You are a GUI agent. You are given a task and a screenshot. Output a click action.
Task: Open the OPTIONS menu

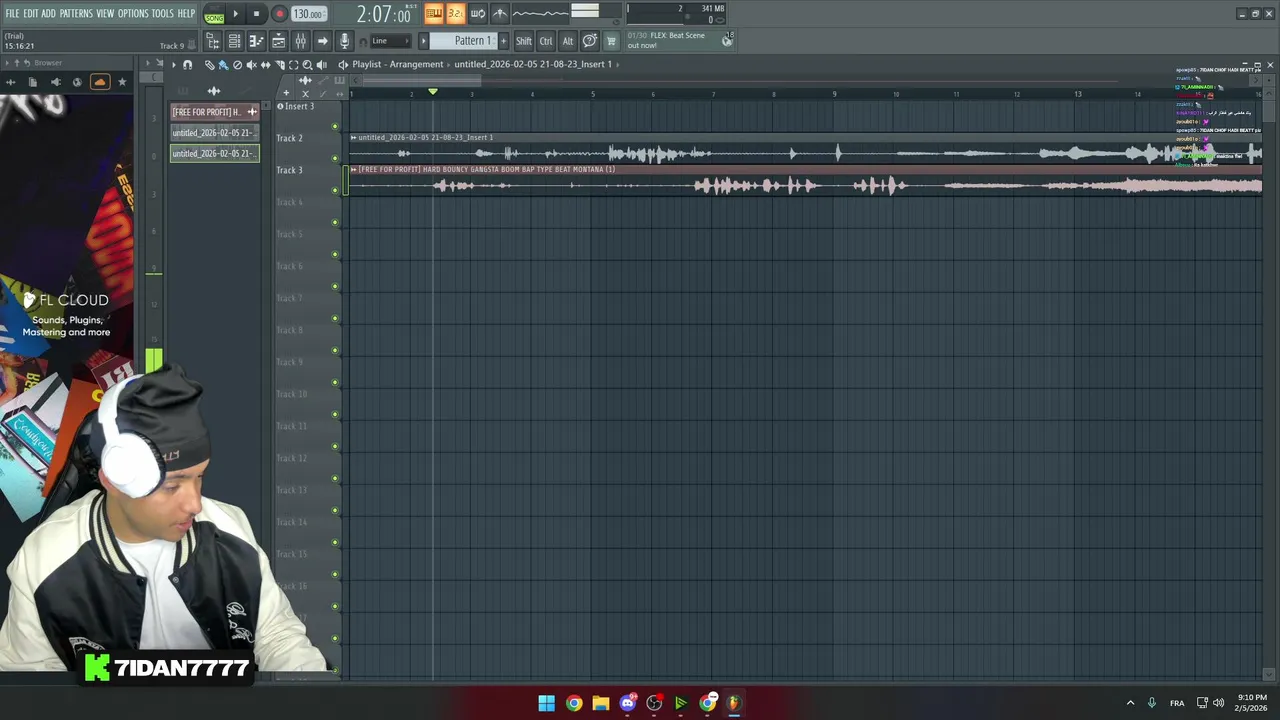pos(133,13)
